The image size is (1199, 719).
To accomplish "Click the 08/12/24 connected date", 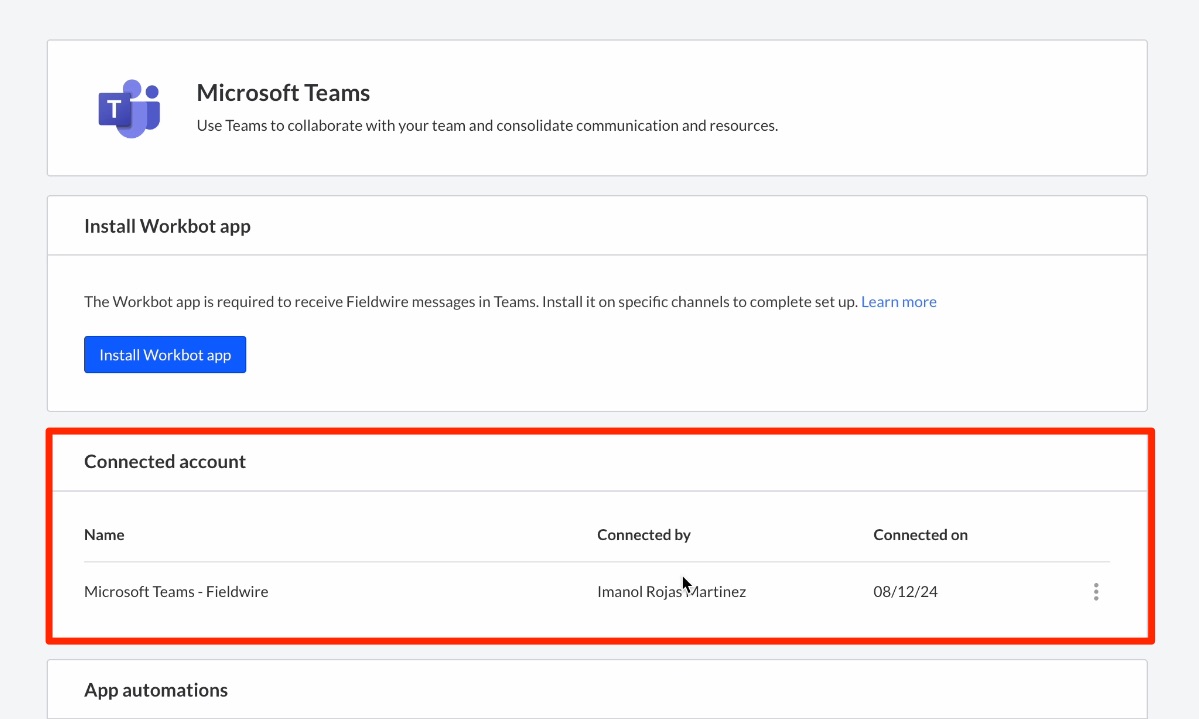I will click(x=905, y=591).
